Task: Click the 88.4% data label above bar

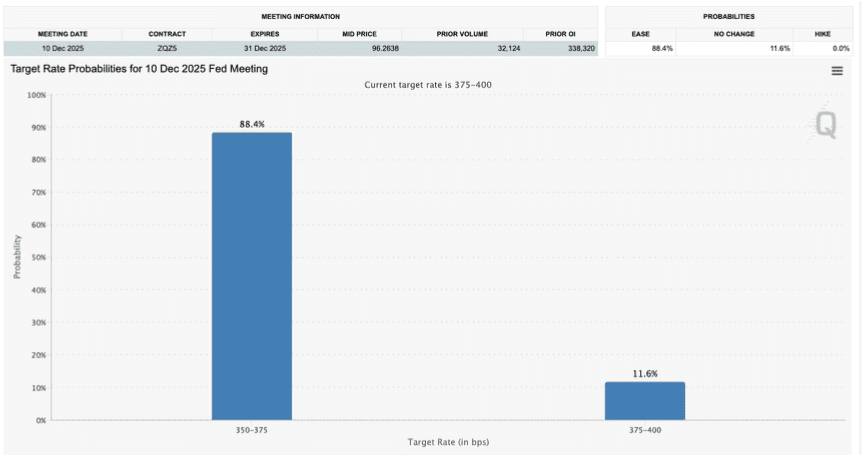Action: (x=252, y=124)
